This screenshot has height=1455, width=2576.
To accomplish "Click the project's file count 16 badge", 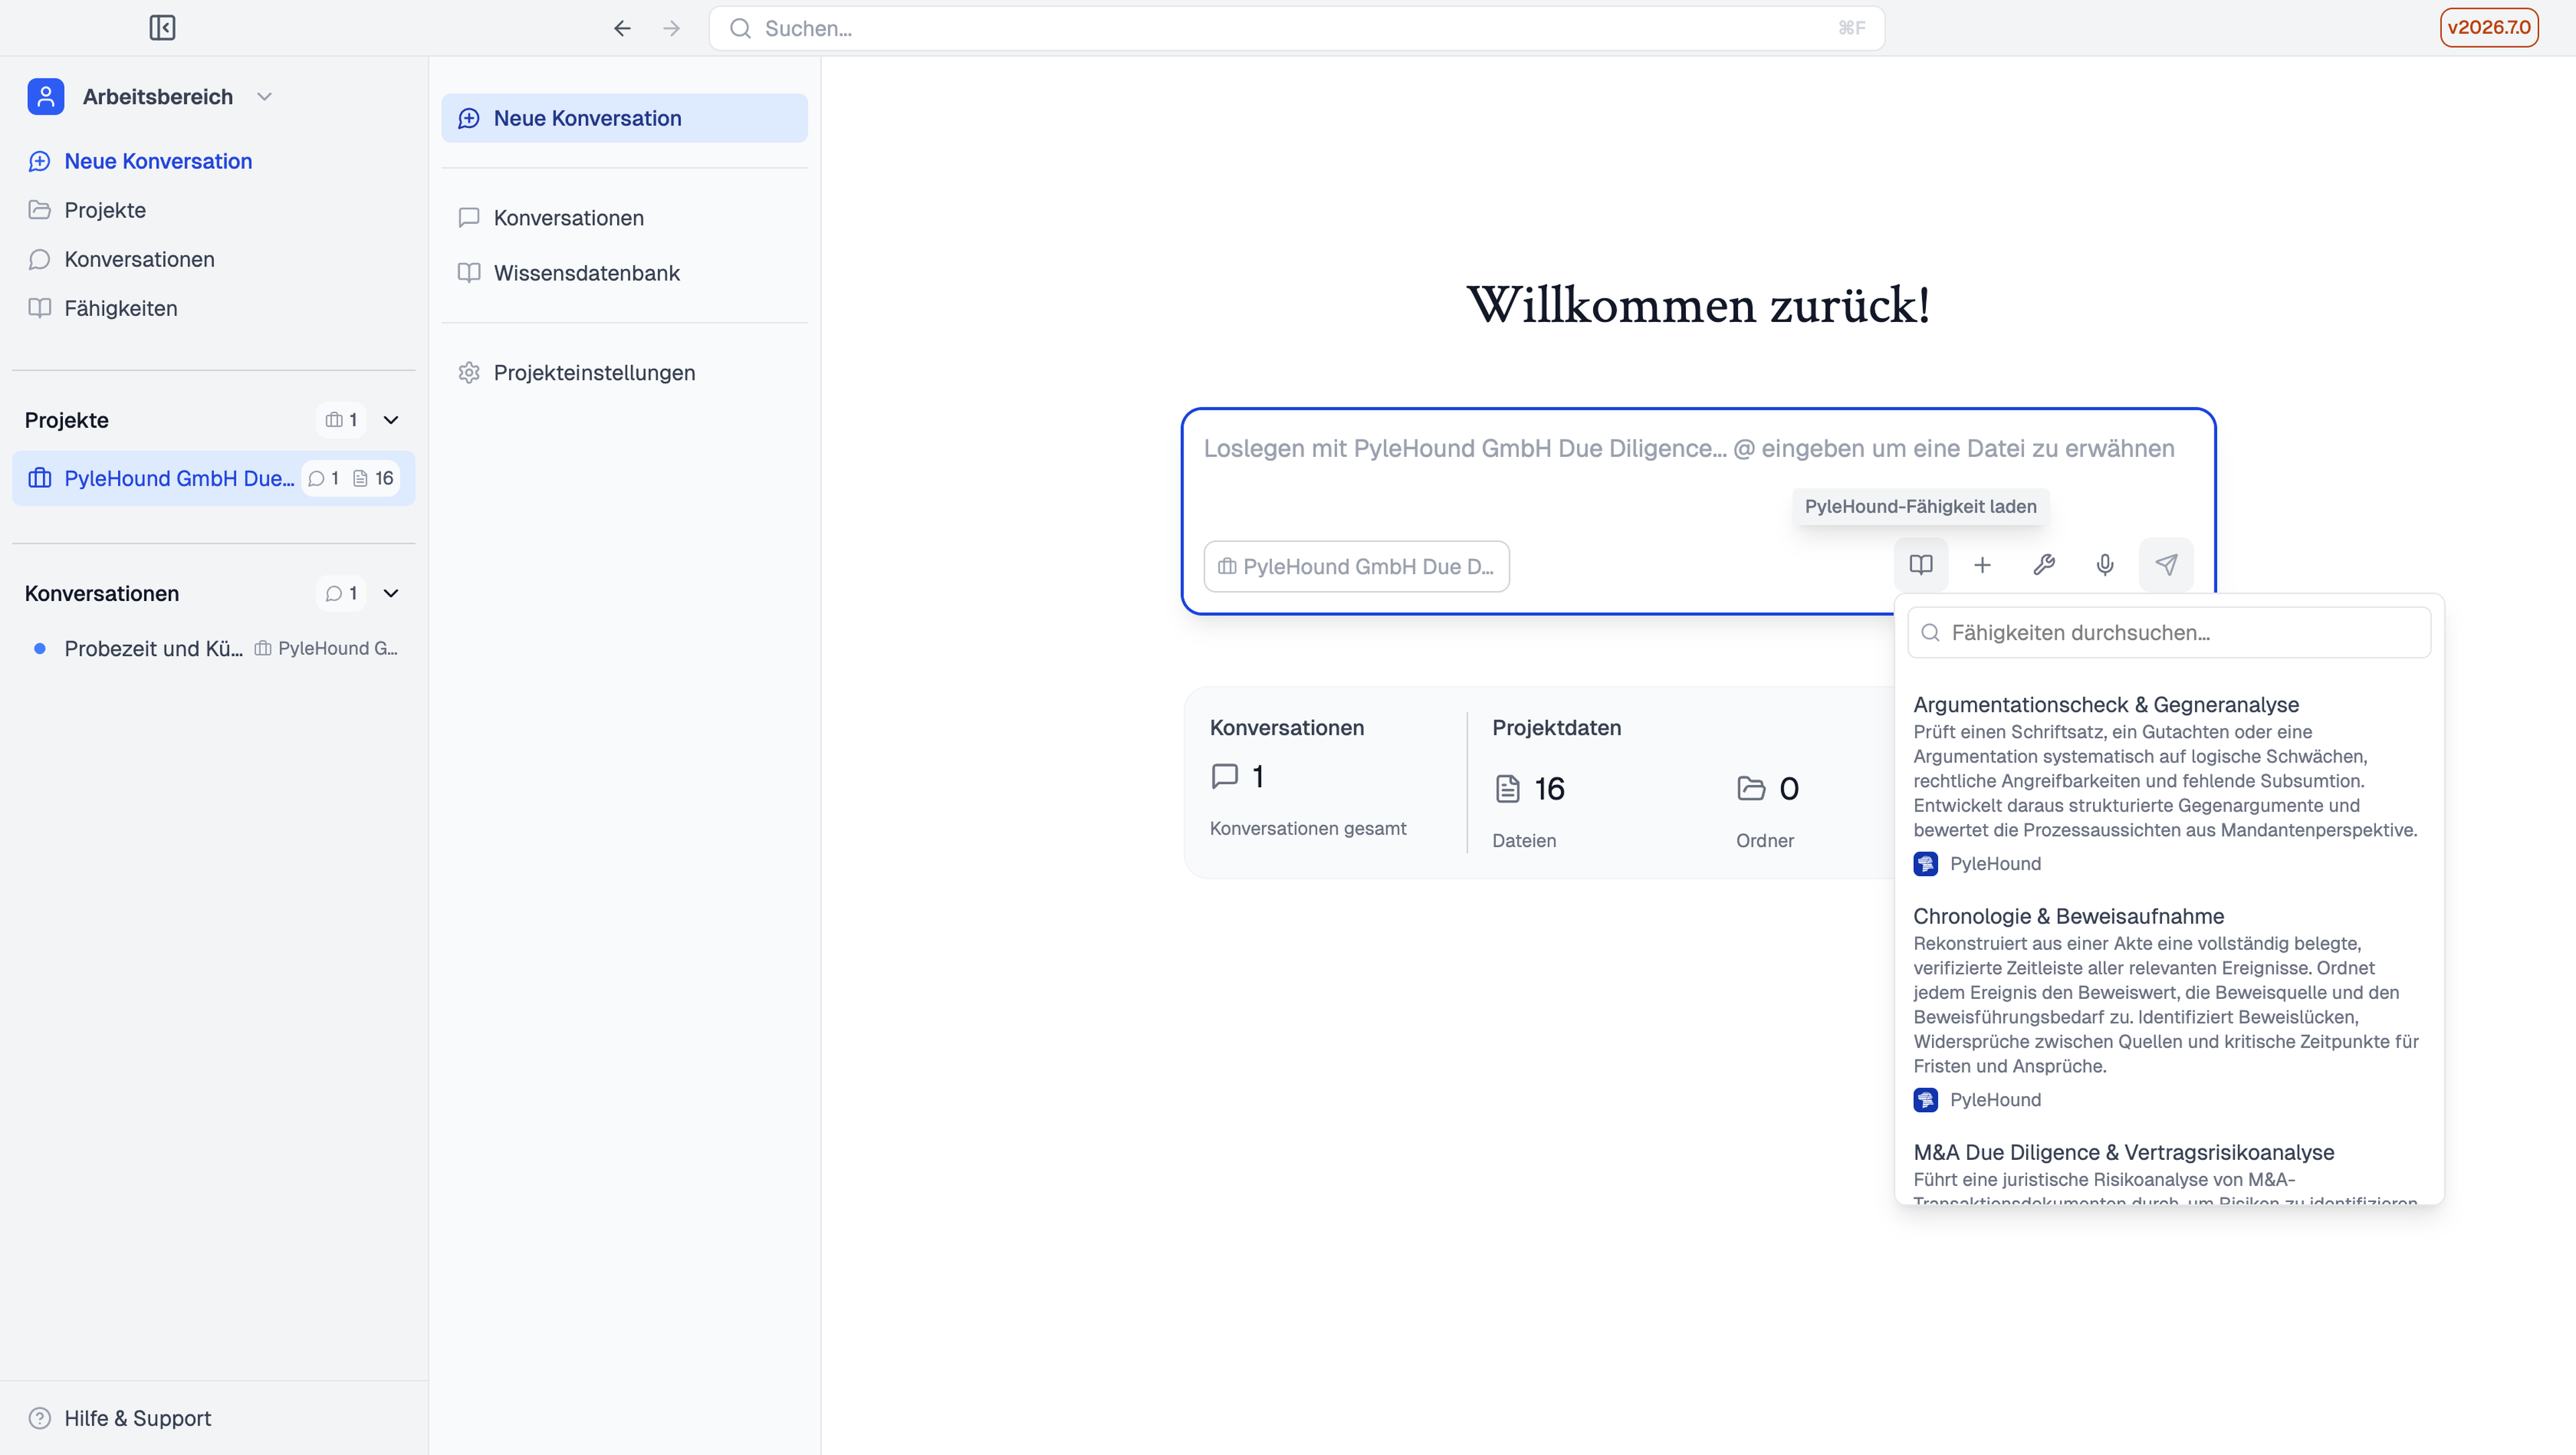I will [x=373, y=478].
